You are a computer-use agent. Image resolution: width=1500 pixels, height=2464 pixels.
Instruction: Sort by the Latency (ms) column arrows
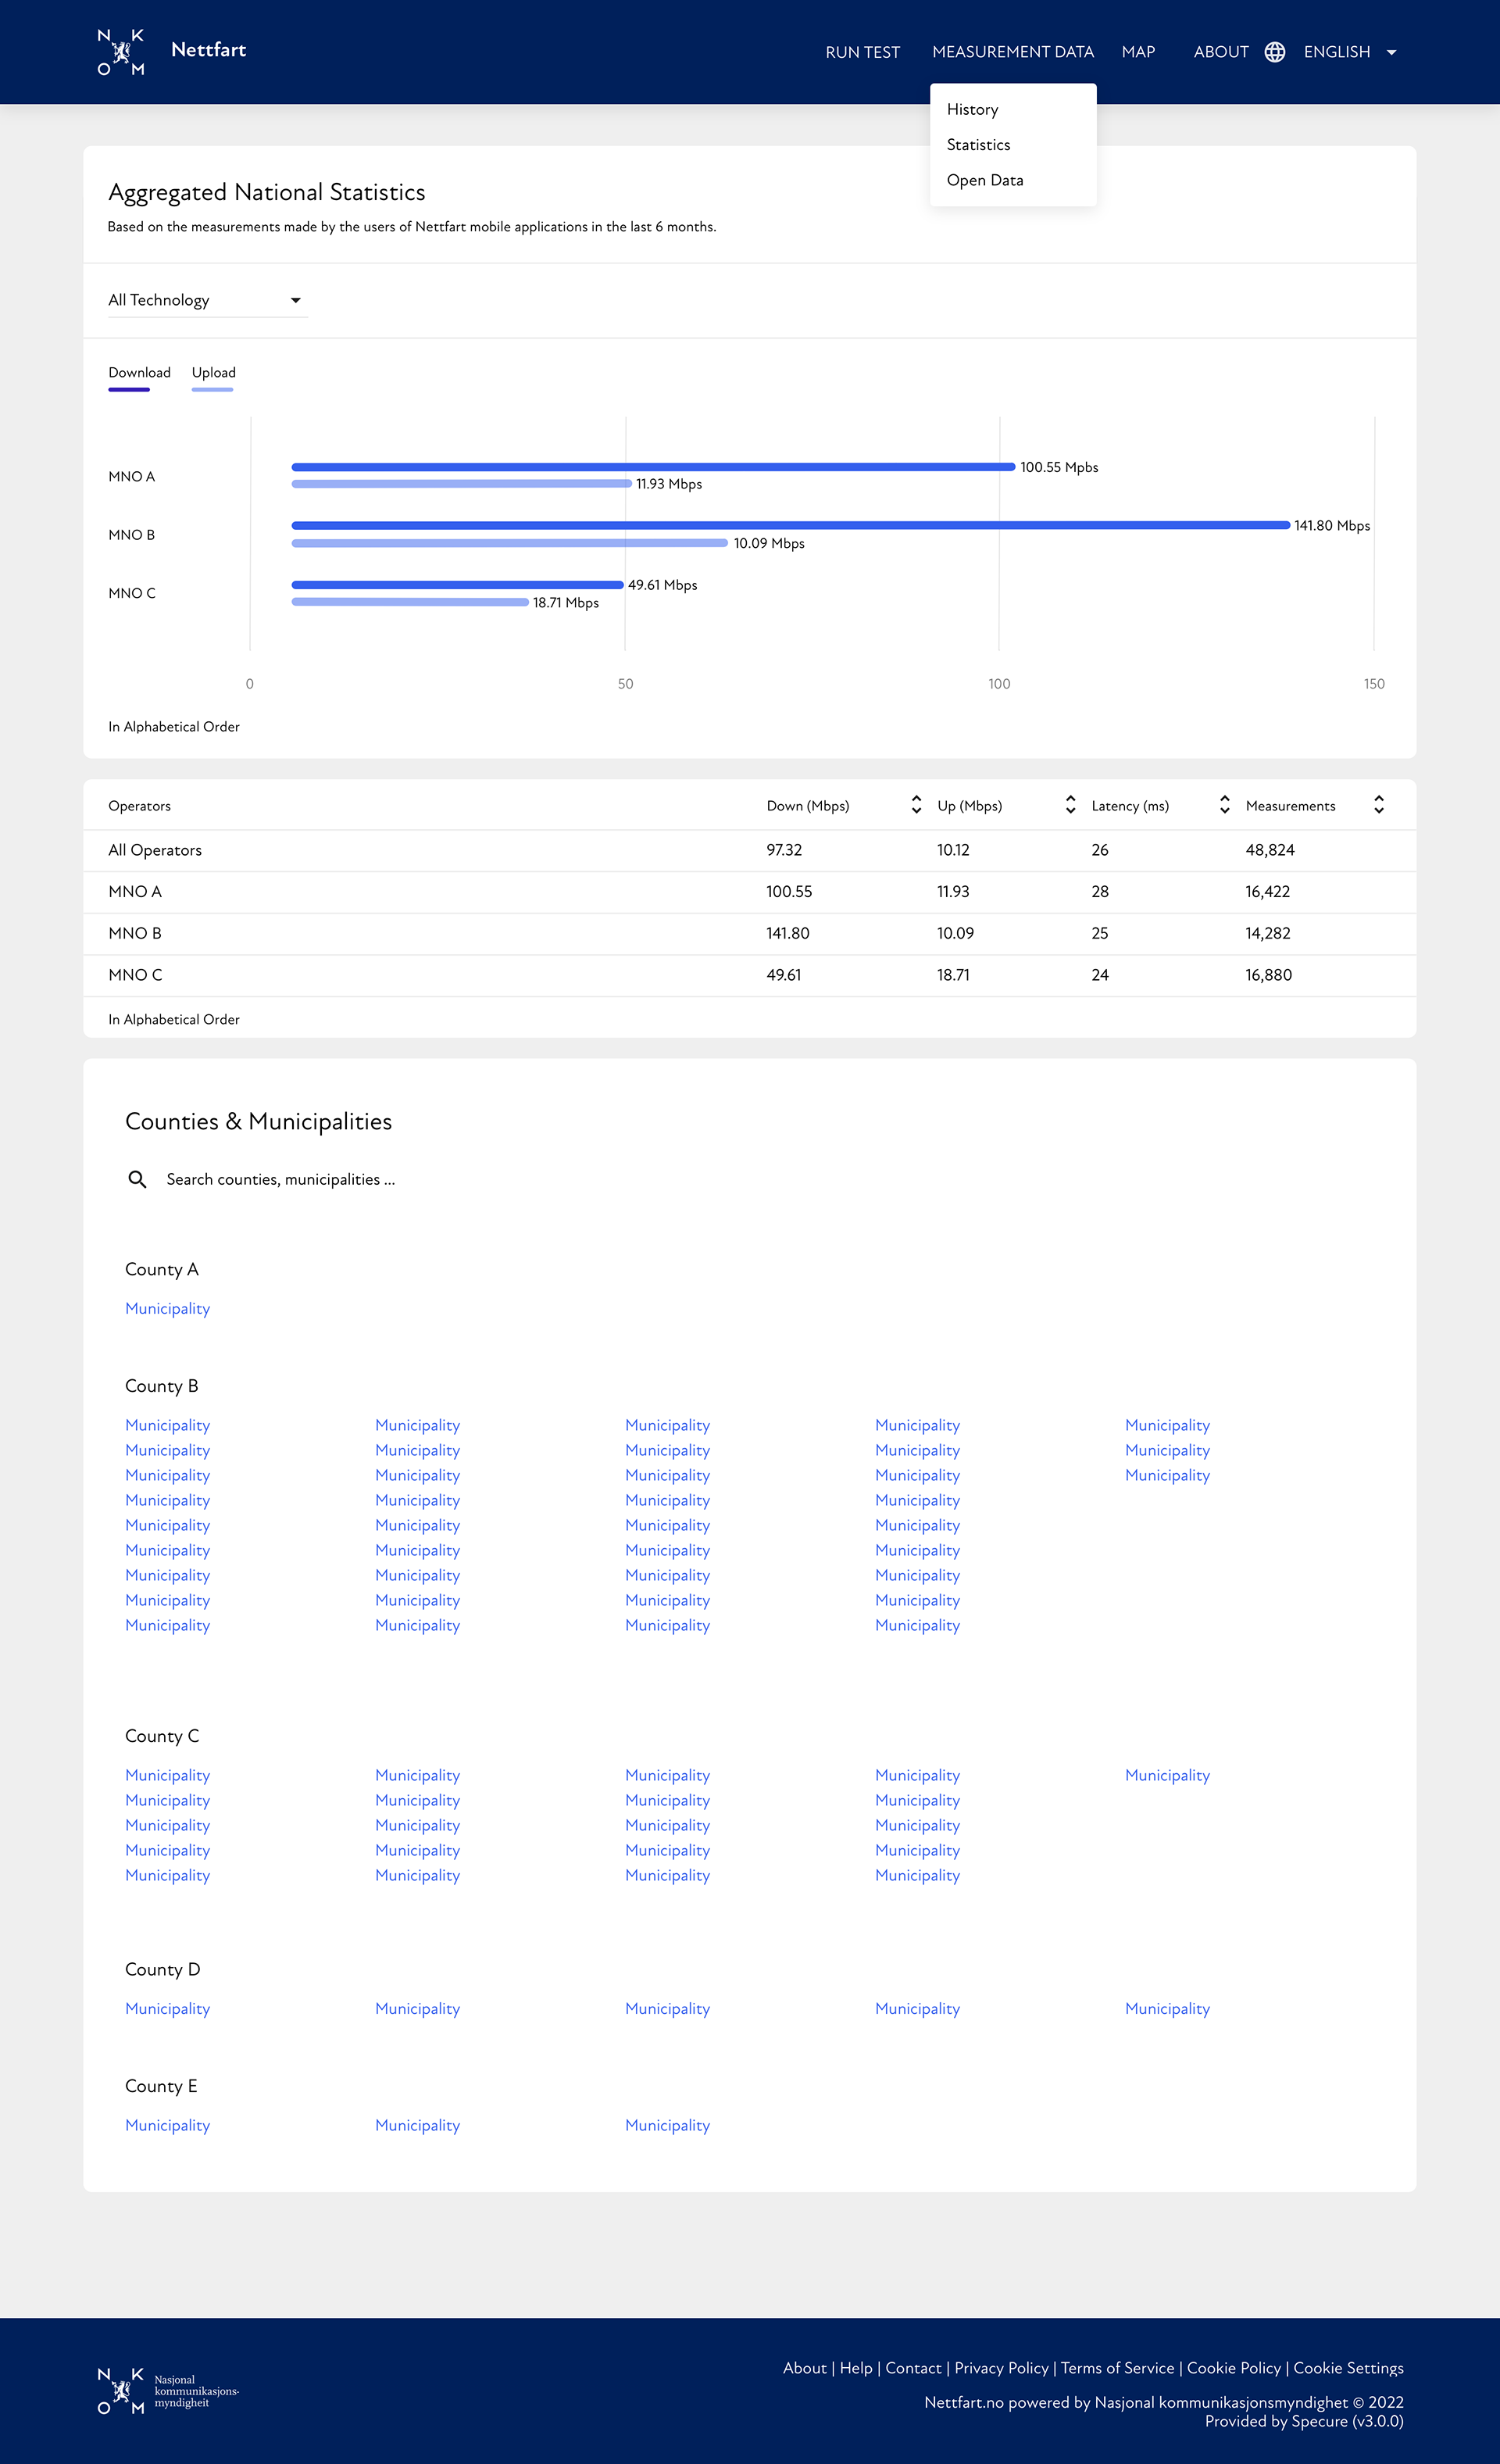[1224, 805]
